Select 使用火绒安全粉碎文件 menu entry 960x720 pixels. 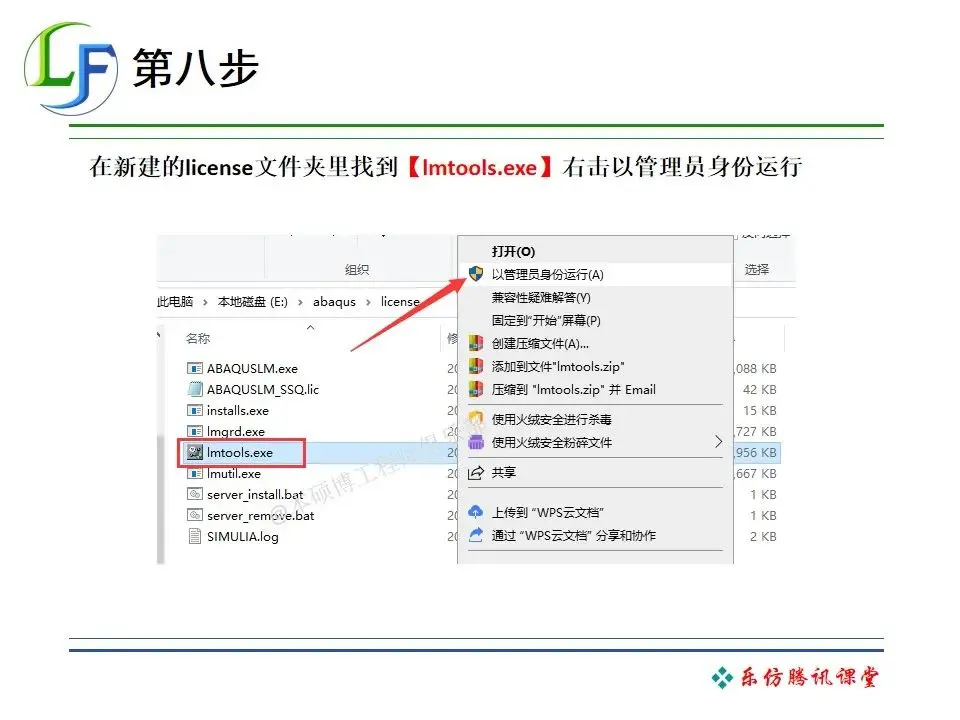tap(595, 443)
